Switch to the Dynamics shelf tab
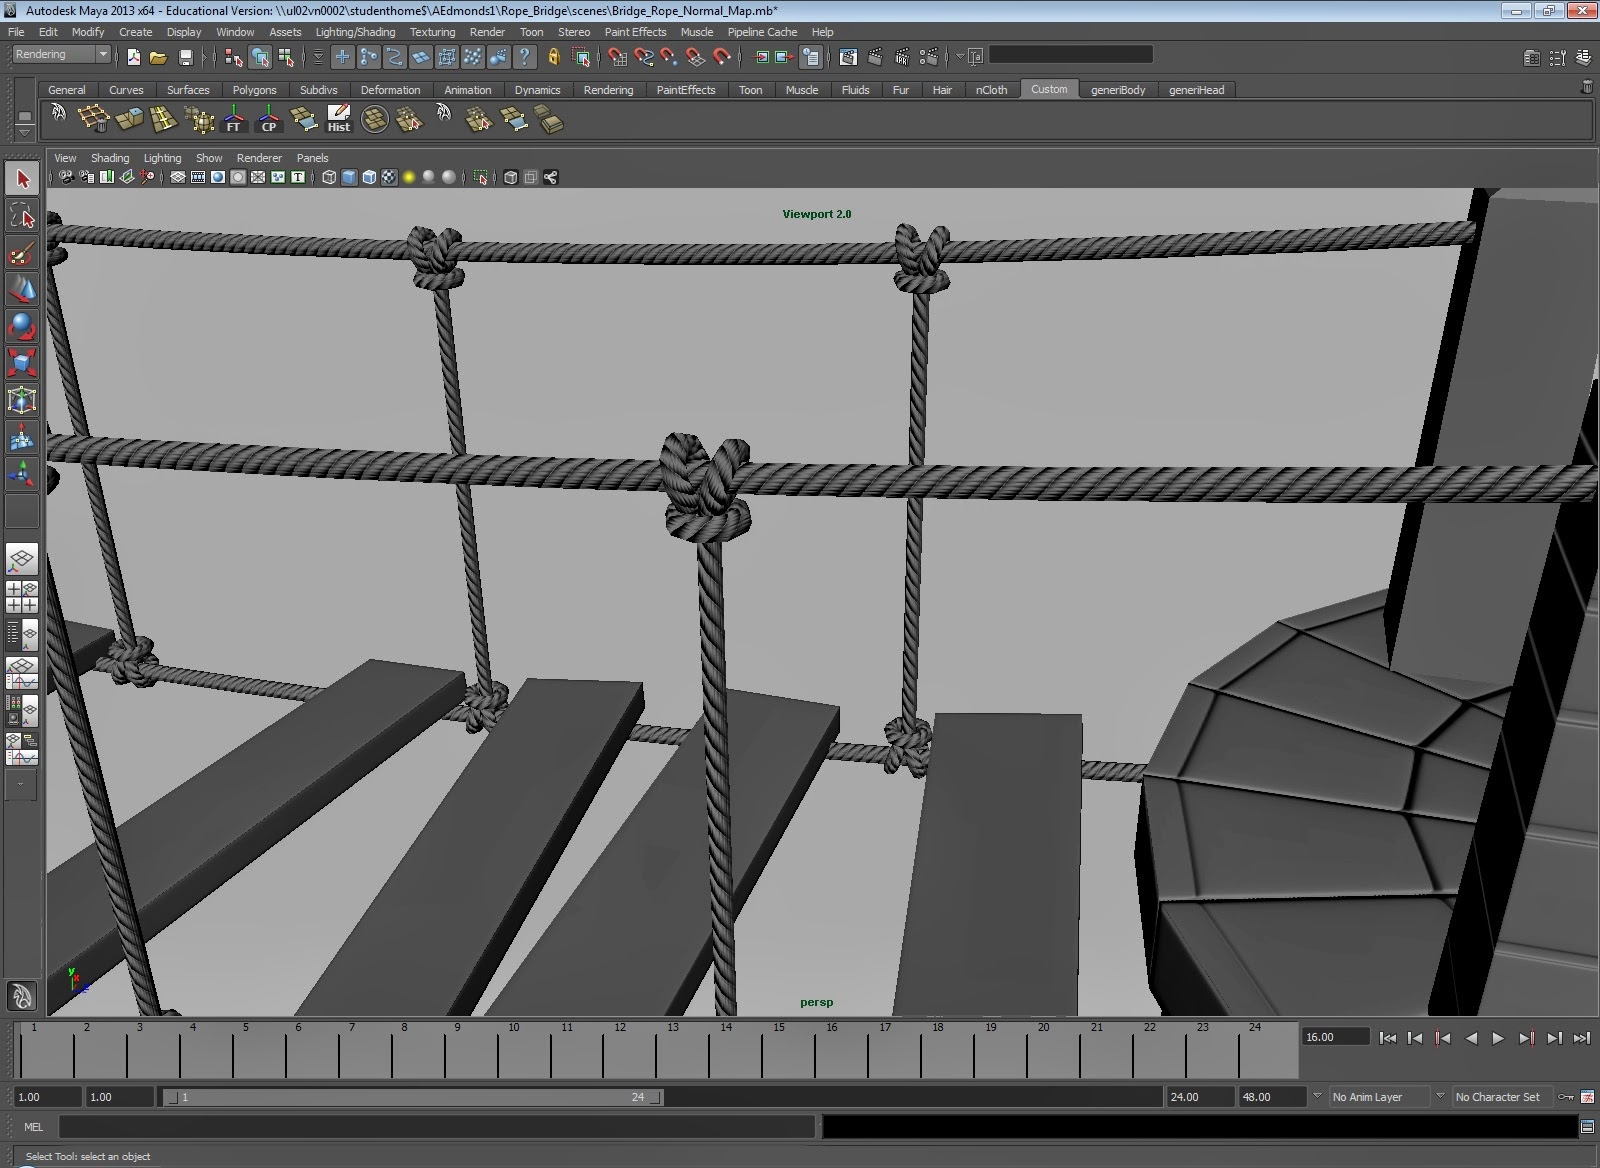This screenshot has width=1600, height=1168. point(538,90)
